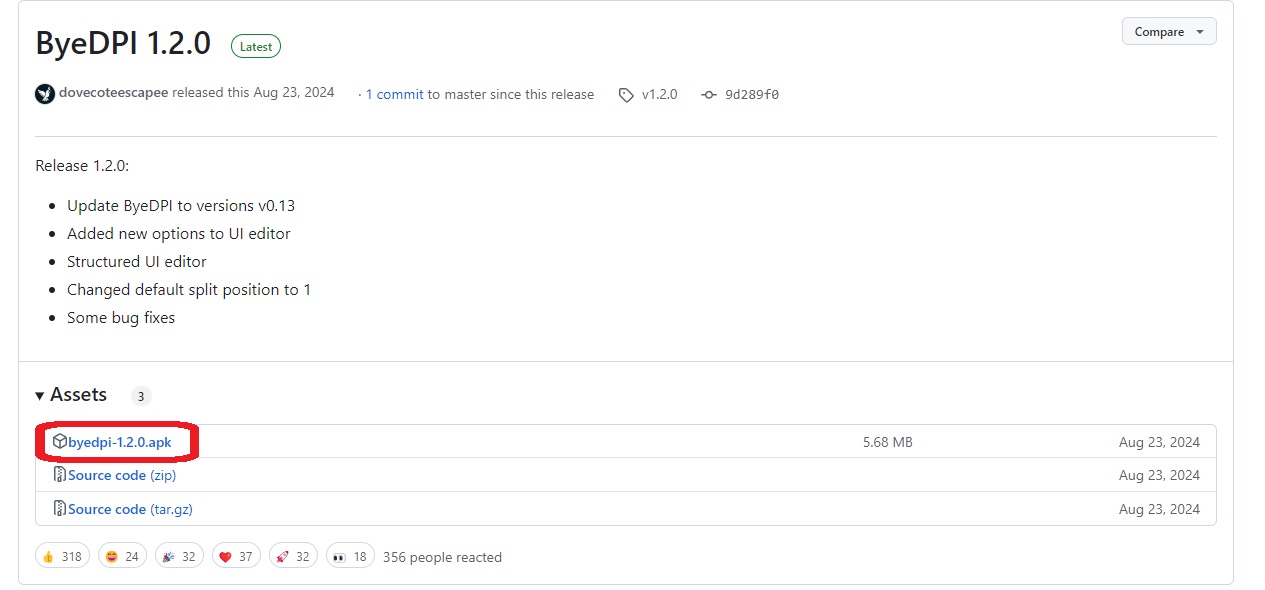Click the 'Release 1.2.0:' text
The image size is (1265, 590).
[82, 166]
